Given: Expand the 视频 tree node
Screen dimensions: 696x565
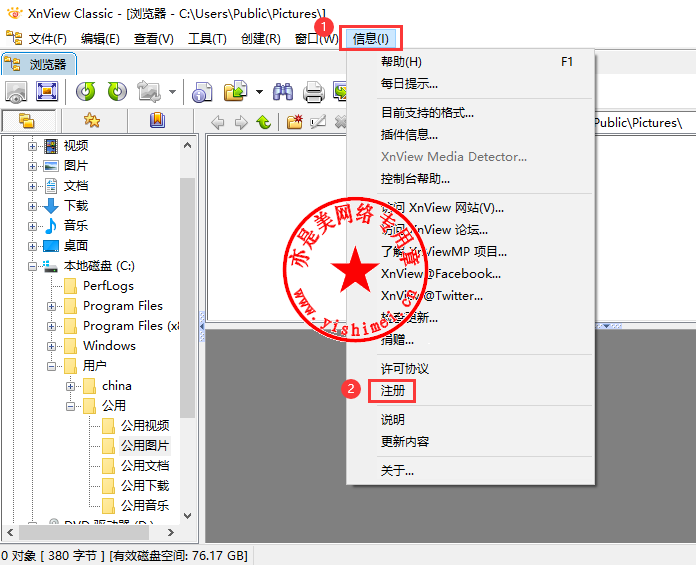Looking at the screenshot, I should (32, 146).
